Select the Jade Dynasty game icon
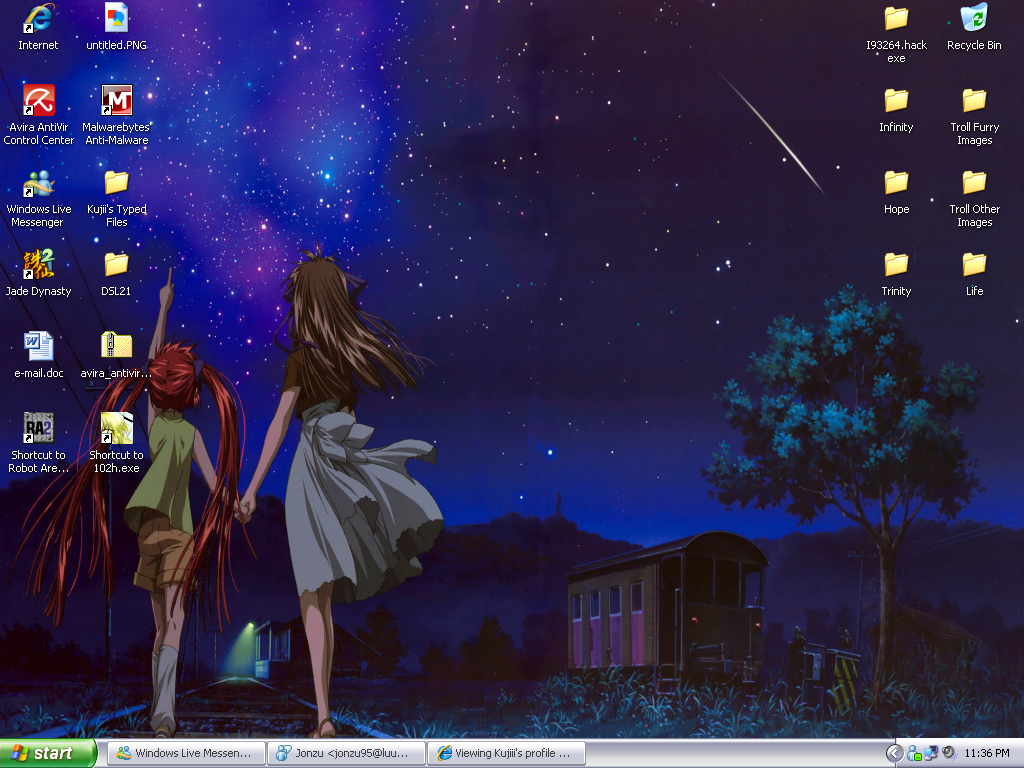The height and width of the screenshot is (768, 1024). pos(39,264)
